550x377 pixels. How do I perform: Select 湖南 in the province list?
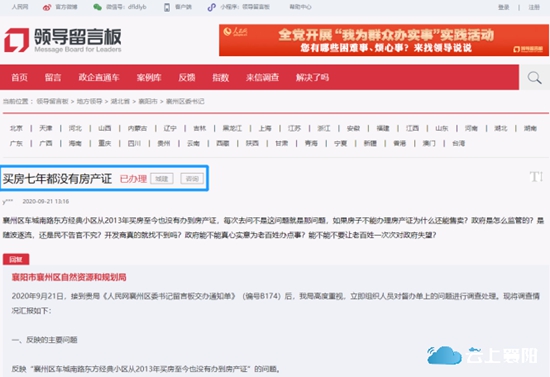[530, 128]
